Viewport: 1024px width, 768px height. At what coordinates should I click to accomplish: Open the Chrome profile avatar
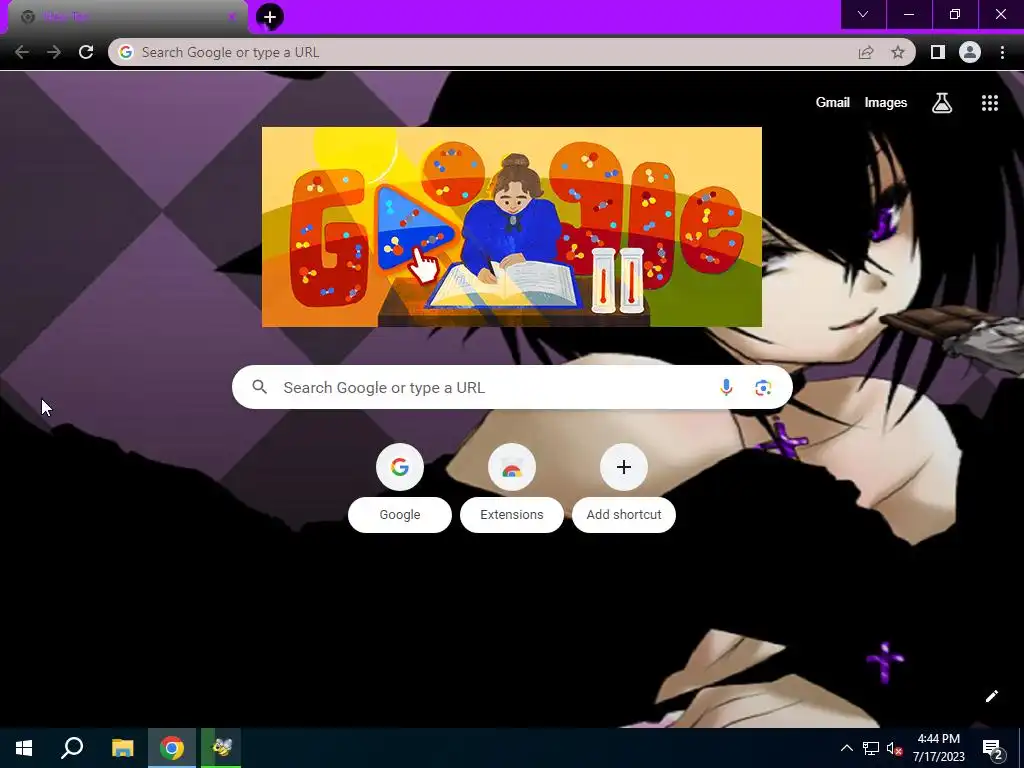970,52
